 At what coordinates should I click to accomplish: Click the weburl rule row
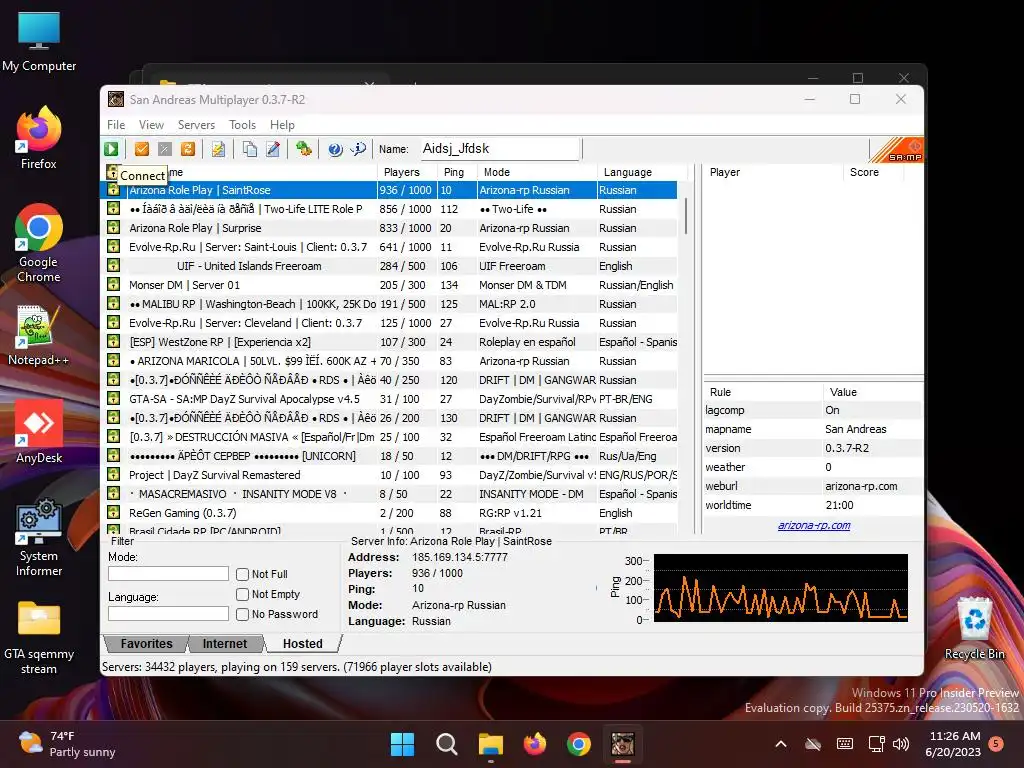click(x=813, y=487)
